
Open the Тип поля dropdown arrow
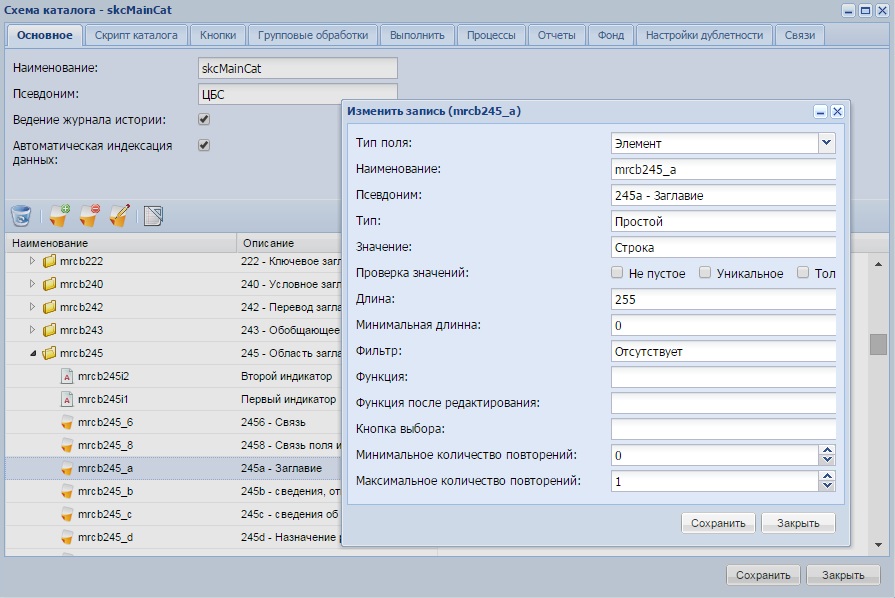pyautogui.click(x=827, y=143)
